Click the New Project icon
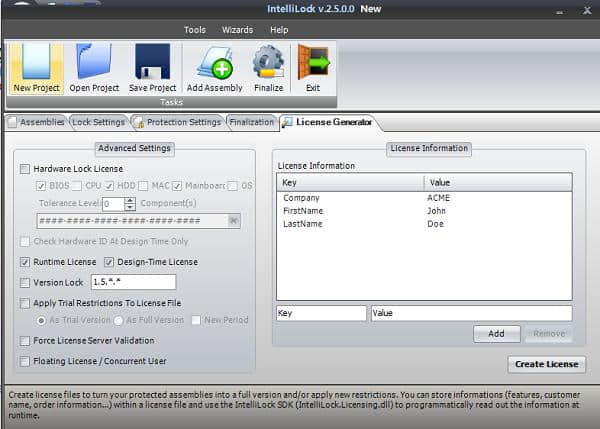Viewport: 600px width, 429px height. 36,61
